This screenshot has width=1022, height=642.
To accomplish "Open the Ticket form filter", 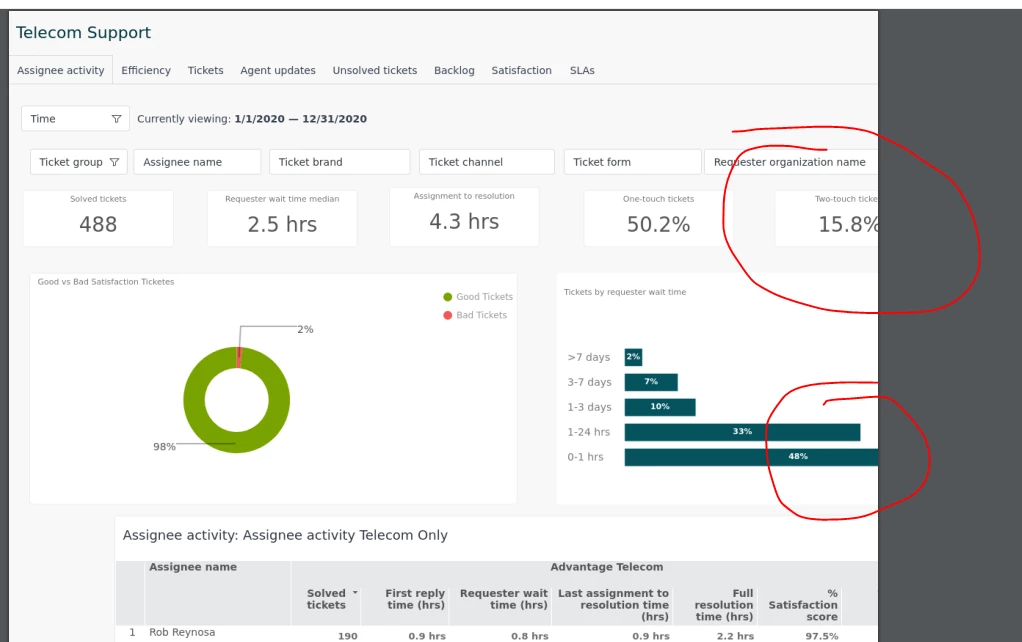I will 632,162.
